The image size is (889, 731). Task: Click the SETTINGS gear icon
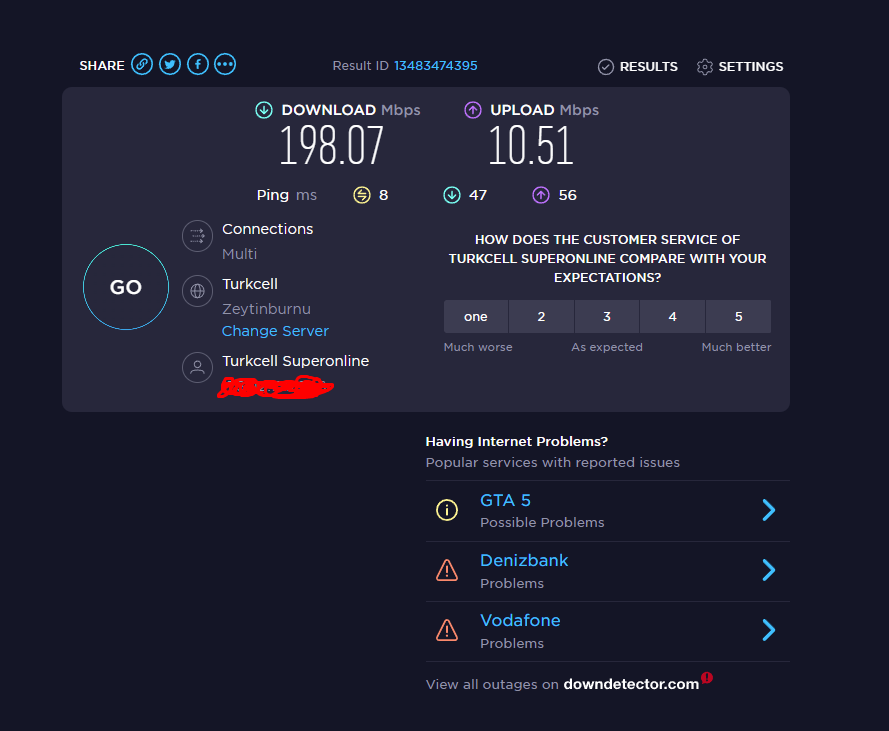[x=705, y=67]
